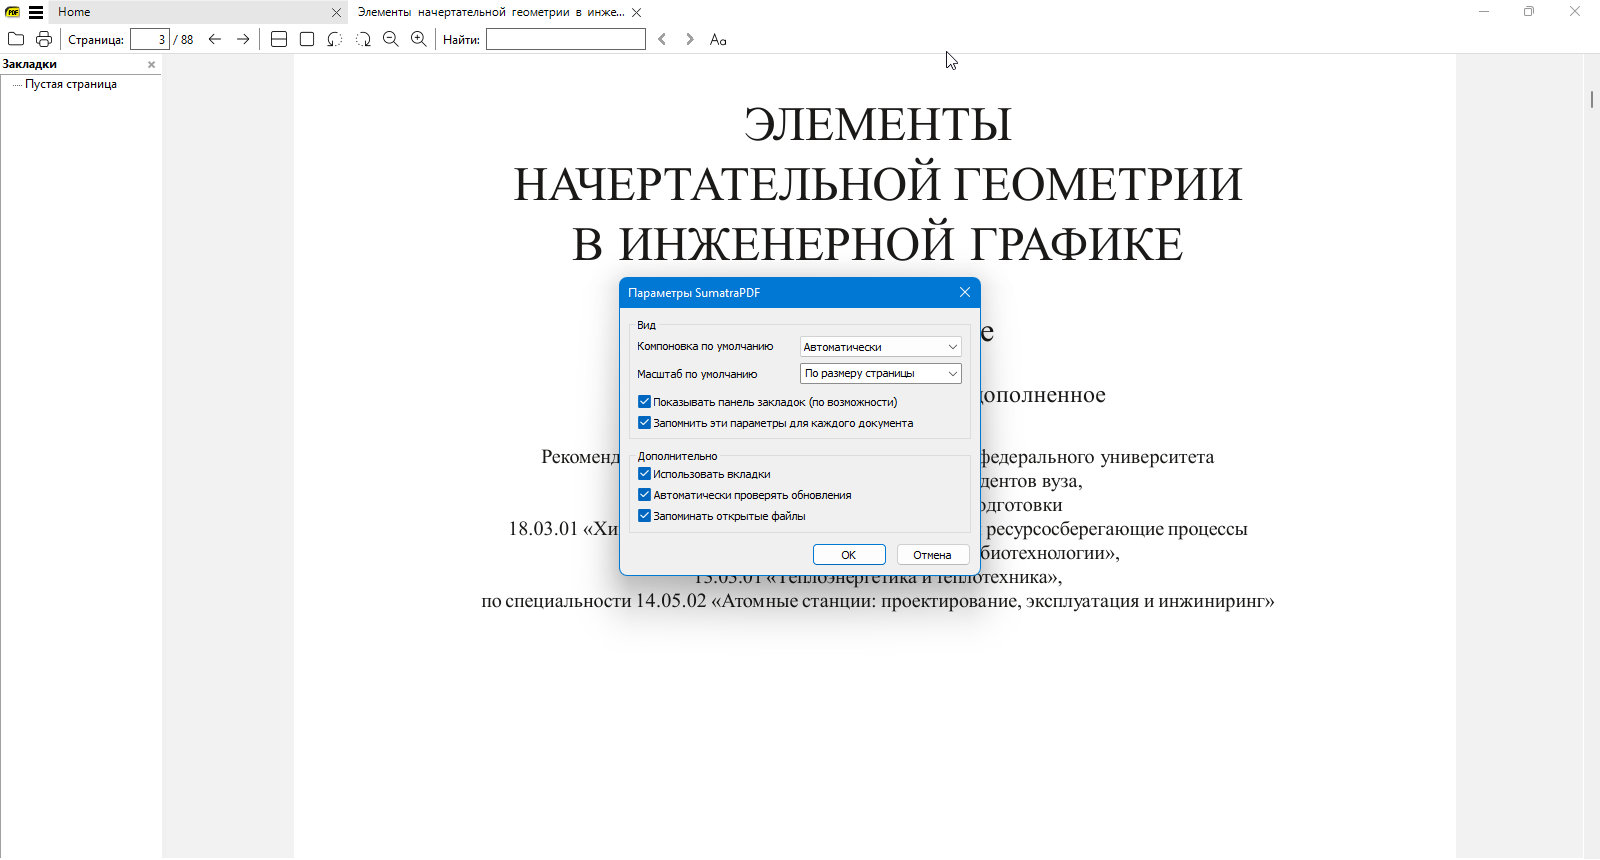Click the page number input field
Image resolution: width=1600 pixels, height=860 pixels.
[x=149, y=39]
